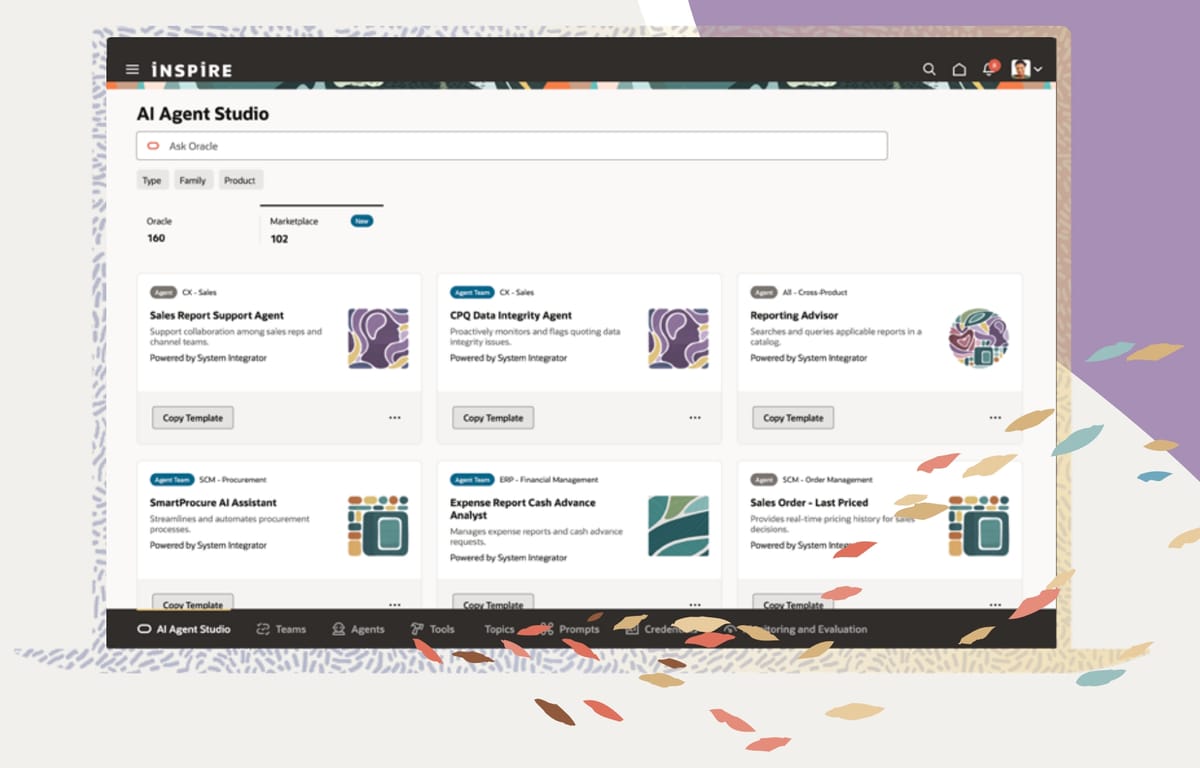Toggle the Family filter chip
This screenshot has height=768, width=1200.
193,180
